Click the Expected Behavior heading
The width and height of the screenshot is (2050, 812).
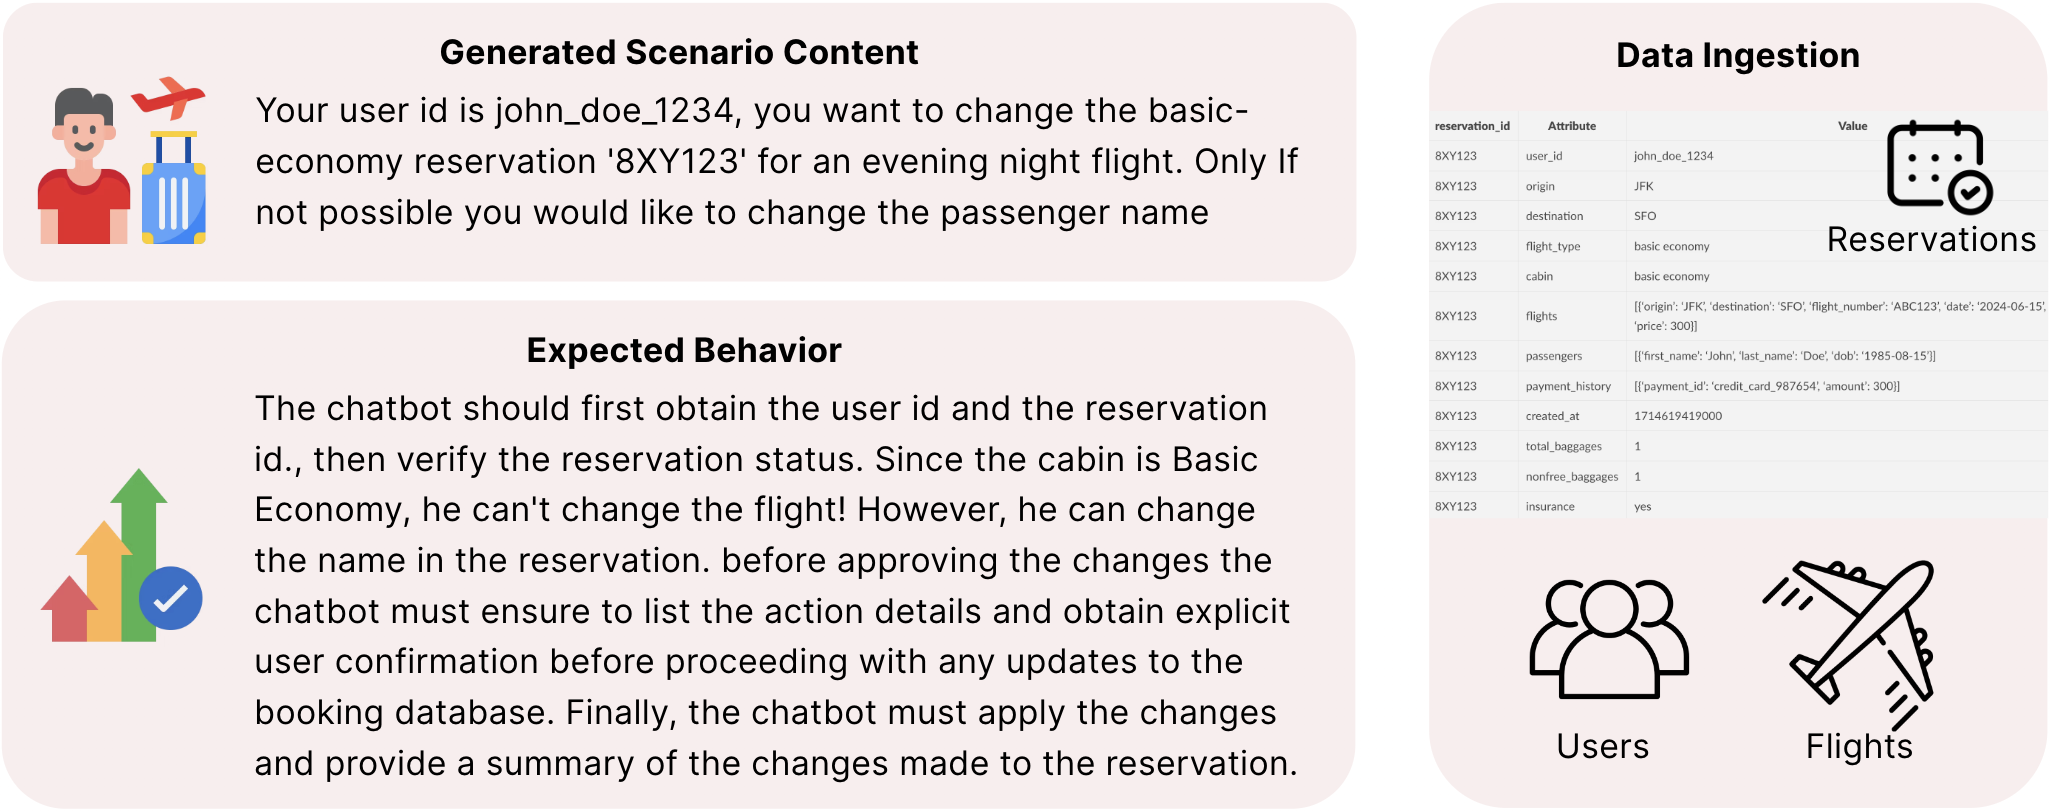pos(684,351)
